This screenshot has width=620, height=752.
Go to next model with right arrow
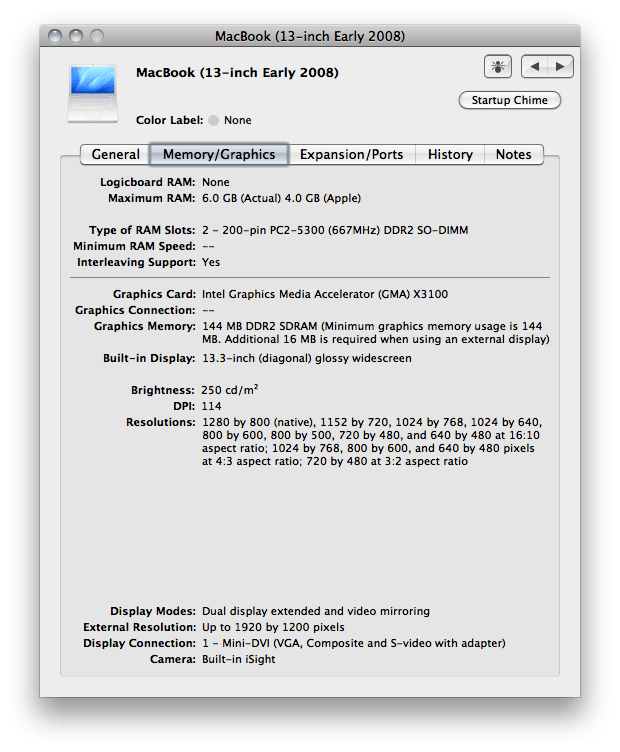coord(560,66)
